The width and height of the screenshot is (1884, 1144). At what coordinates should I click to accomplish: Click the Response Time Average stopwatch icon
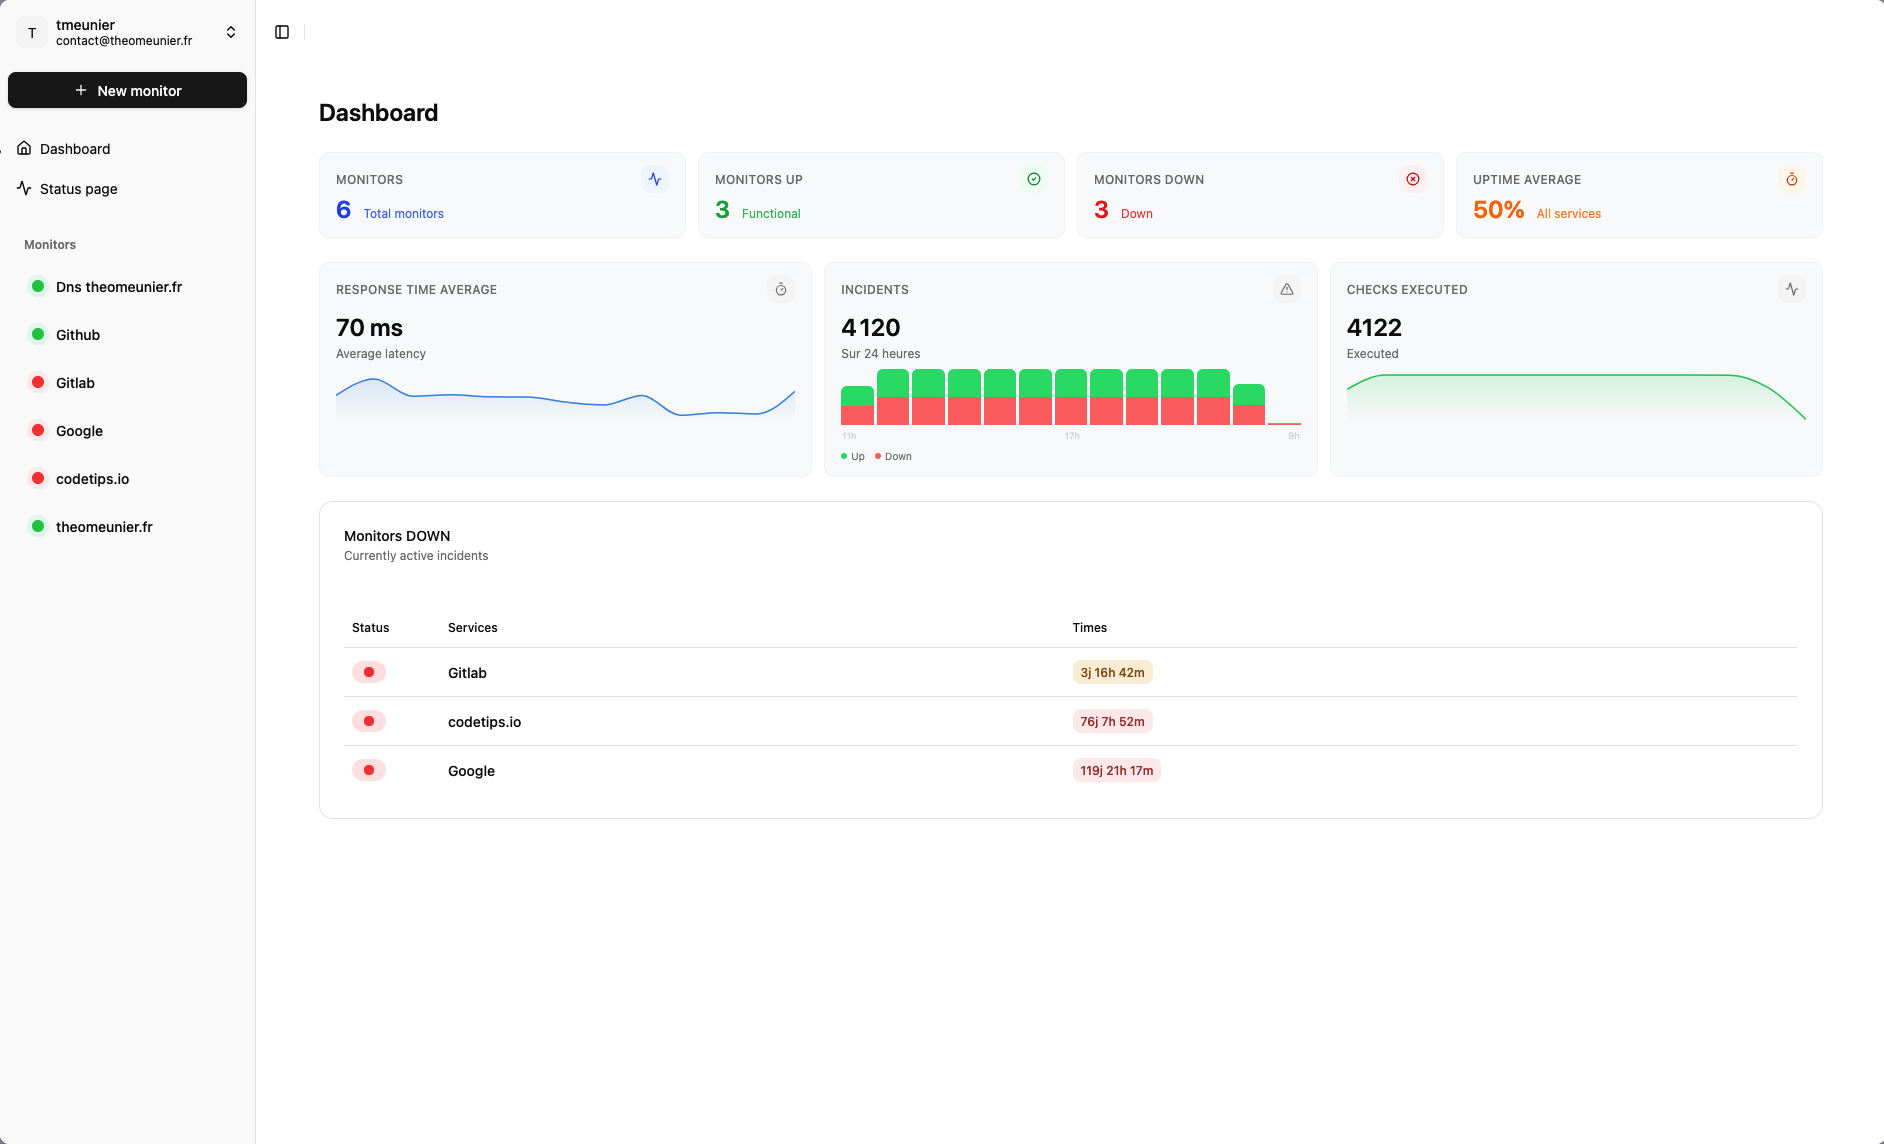[x=781, y=289]
